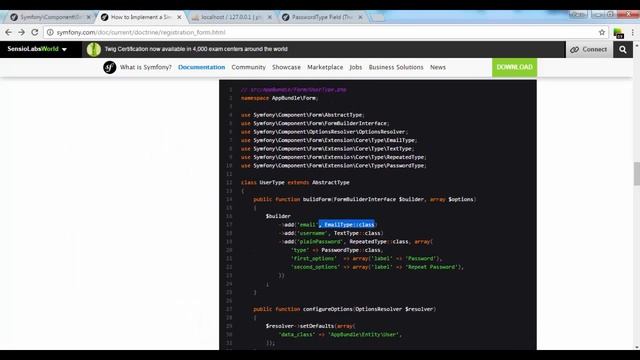Click the 'namespace AppBundle\Form;' line
Image resolution: width=640 pixels, height=360 pixels.
click(279, 98)
